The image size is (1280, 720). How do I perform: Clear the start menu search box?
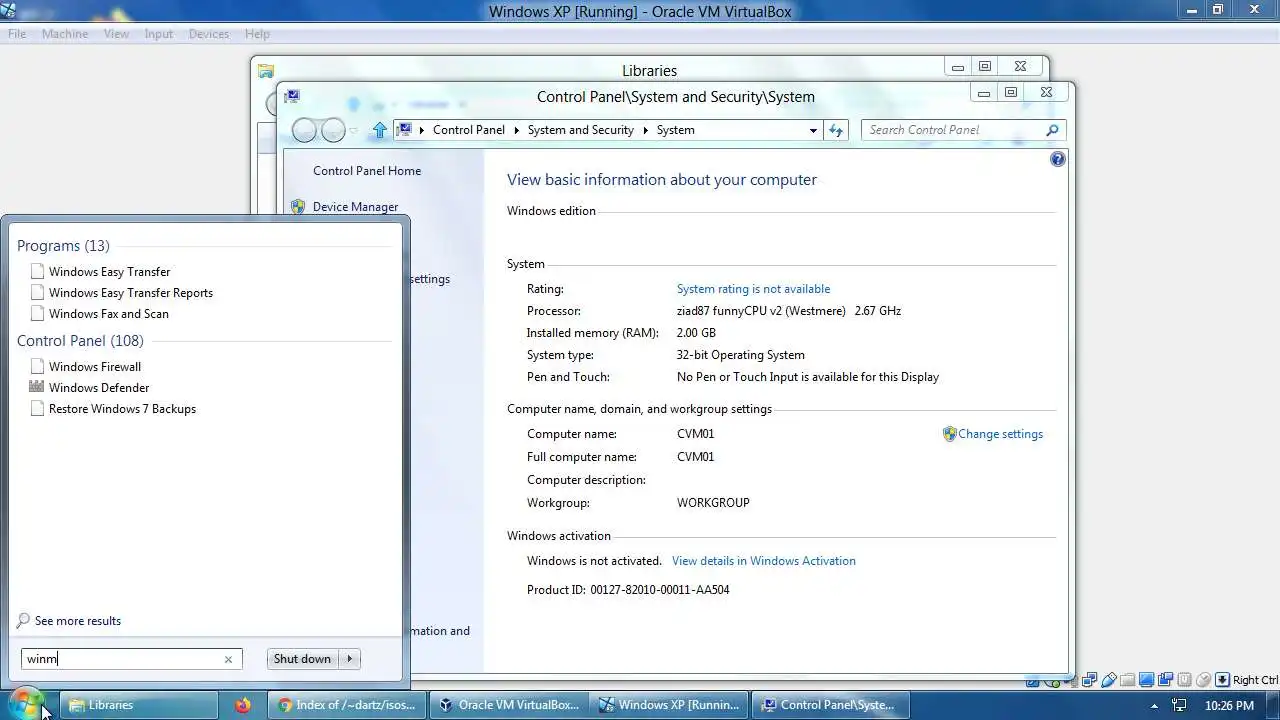(228, 659)
